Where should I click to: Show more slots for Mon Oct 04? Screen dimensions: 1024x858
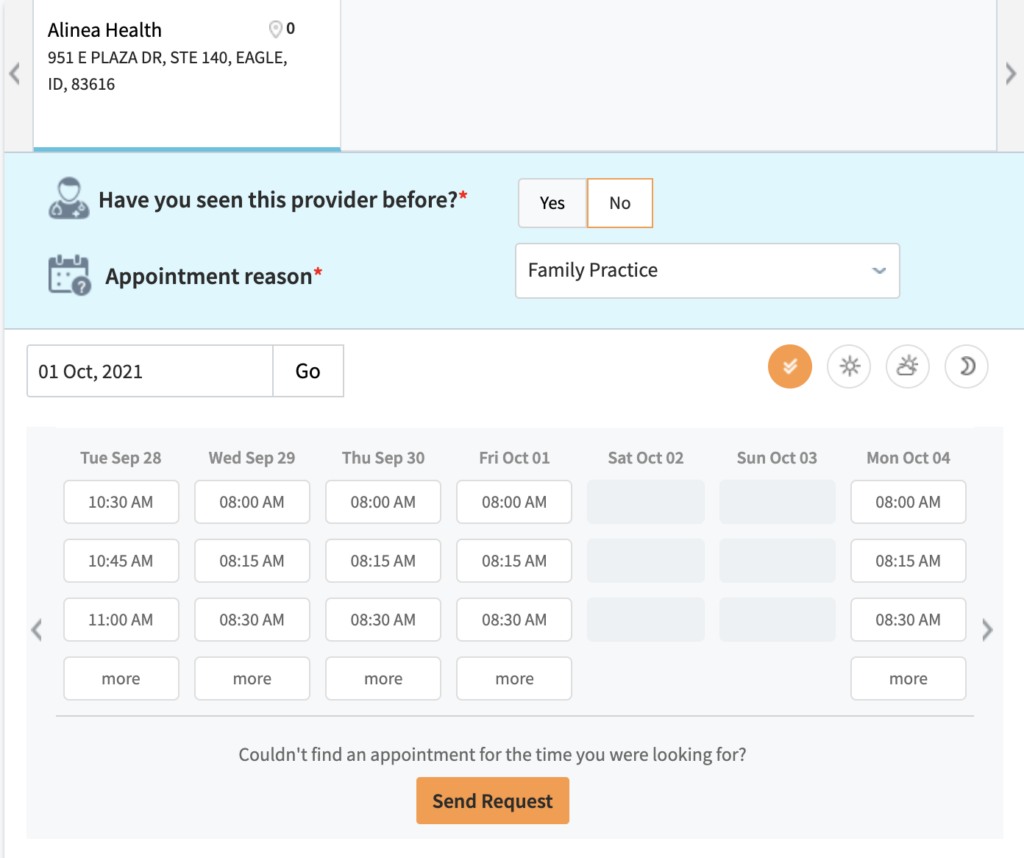908,679
